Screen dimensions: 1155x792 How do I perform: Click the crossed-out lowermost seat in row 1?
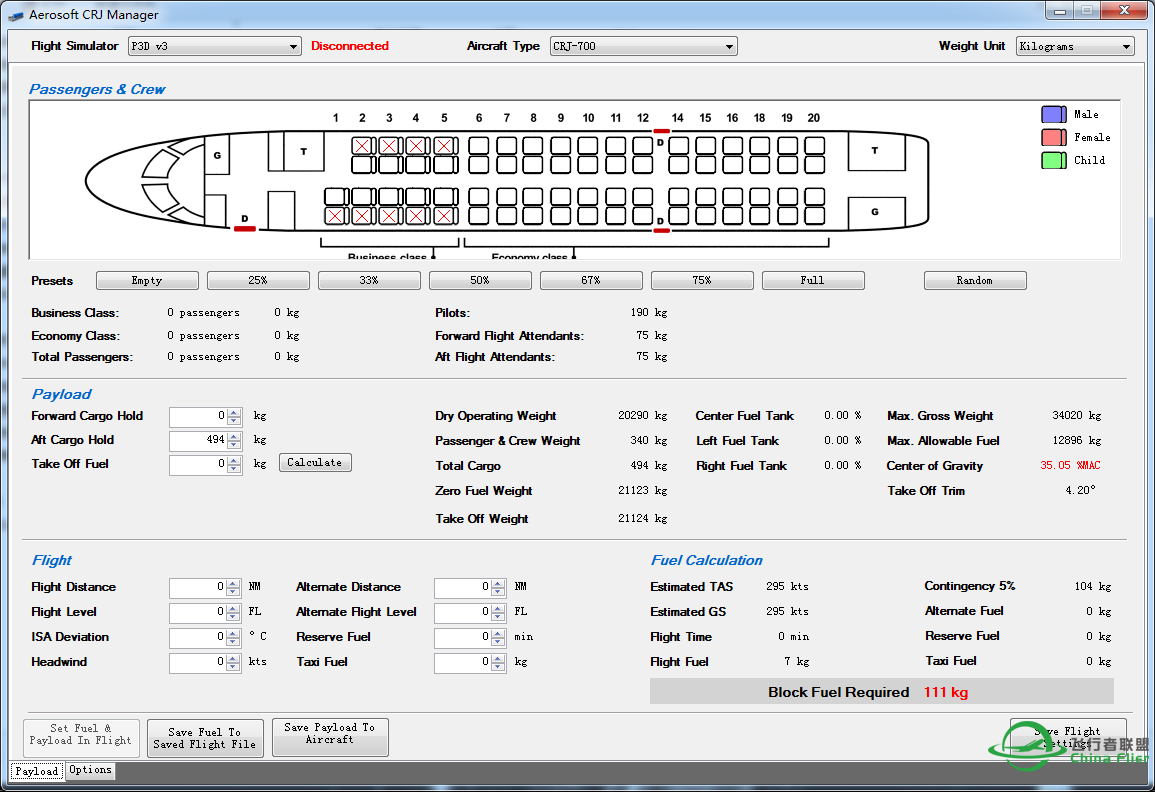[335, 216]
